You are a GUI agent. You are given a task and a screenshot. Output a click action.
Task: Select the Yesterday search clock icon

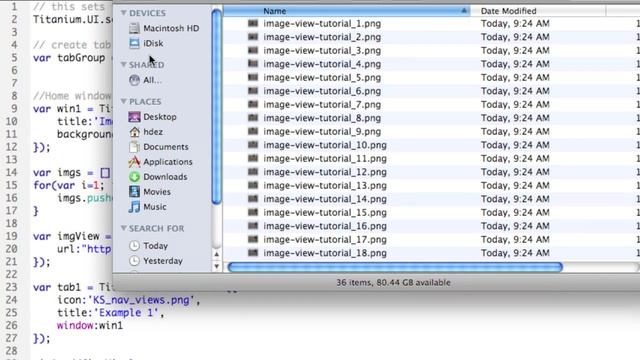tap(134, 261)
